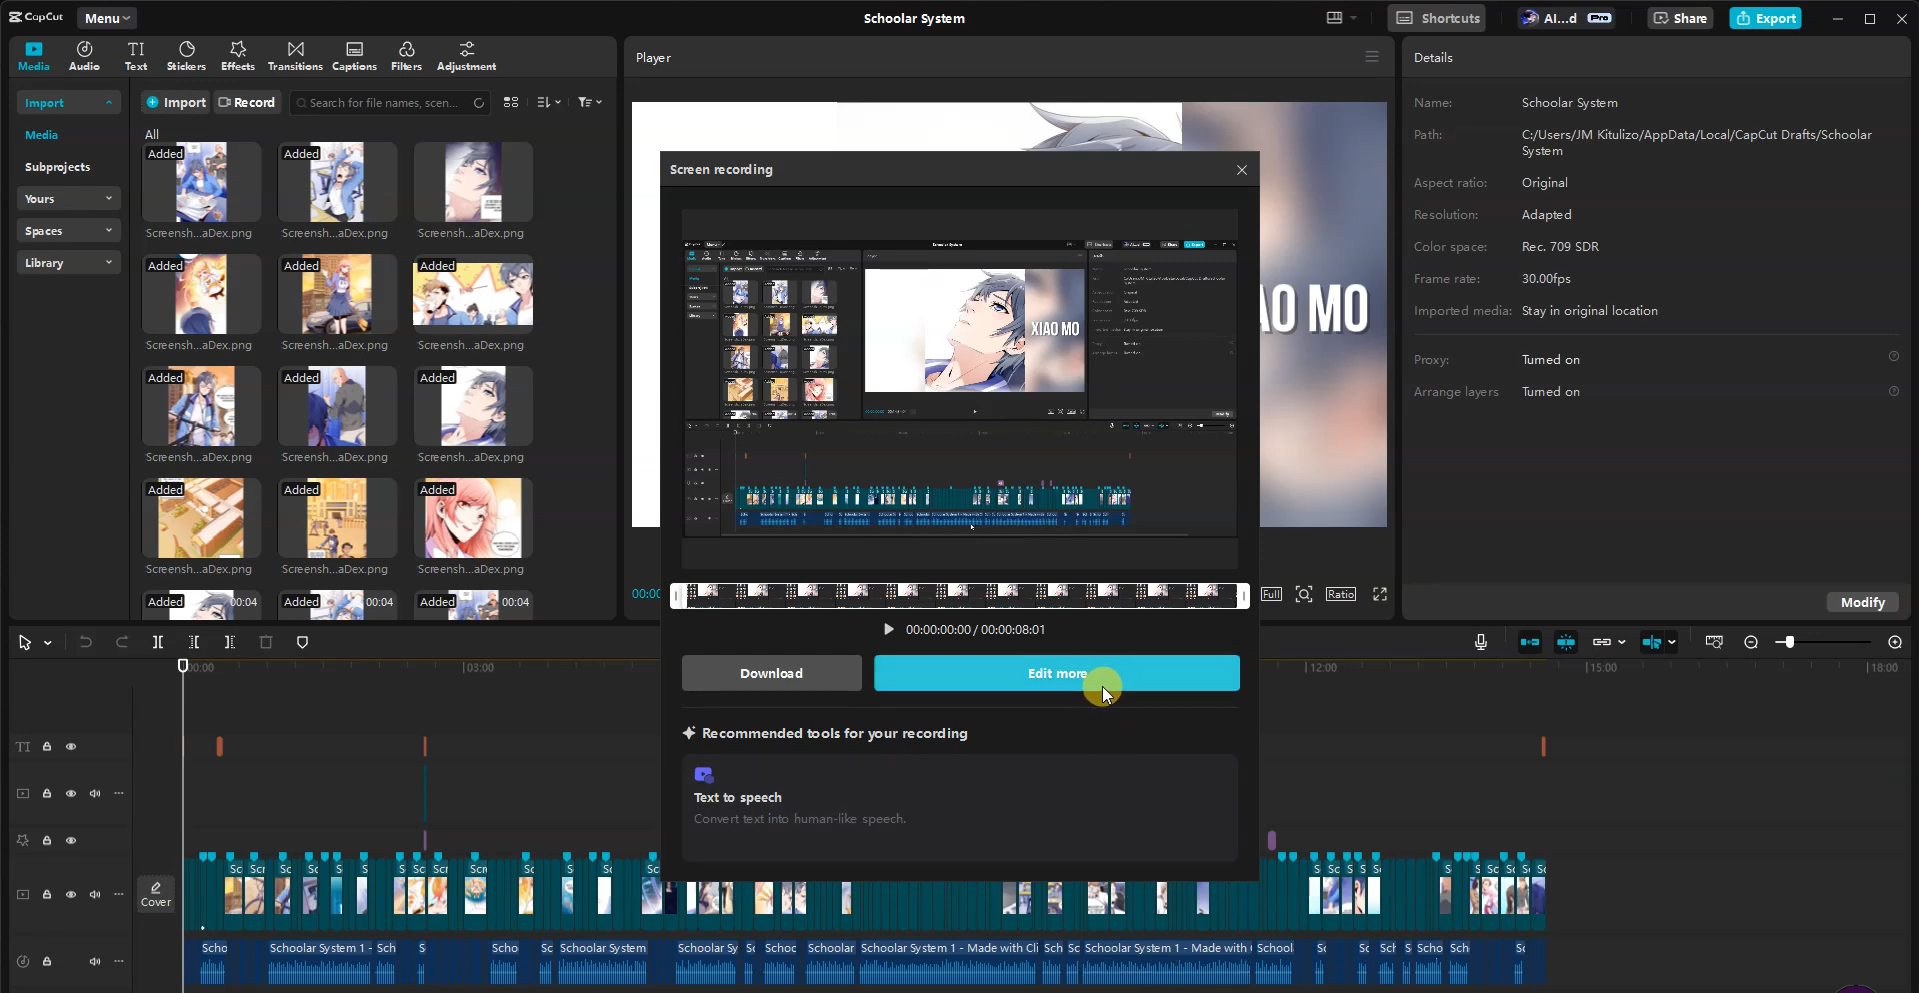Open the Filters panel
This screenshot has width=1919, height=993.
pos(406,55)
